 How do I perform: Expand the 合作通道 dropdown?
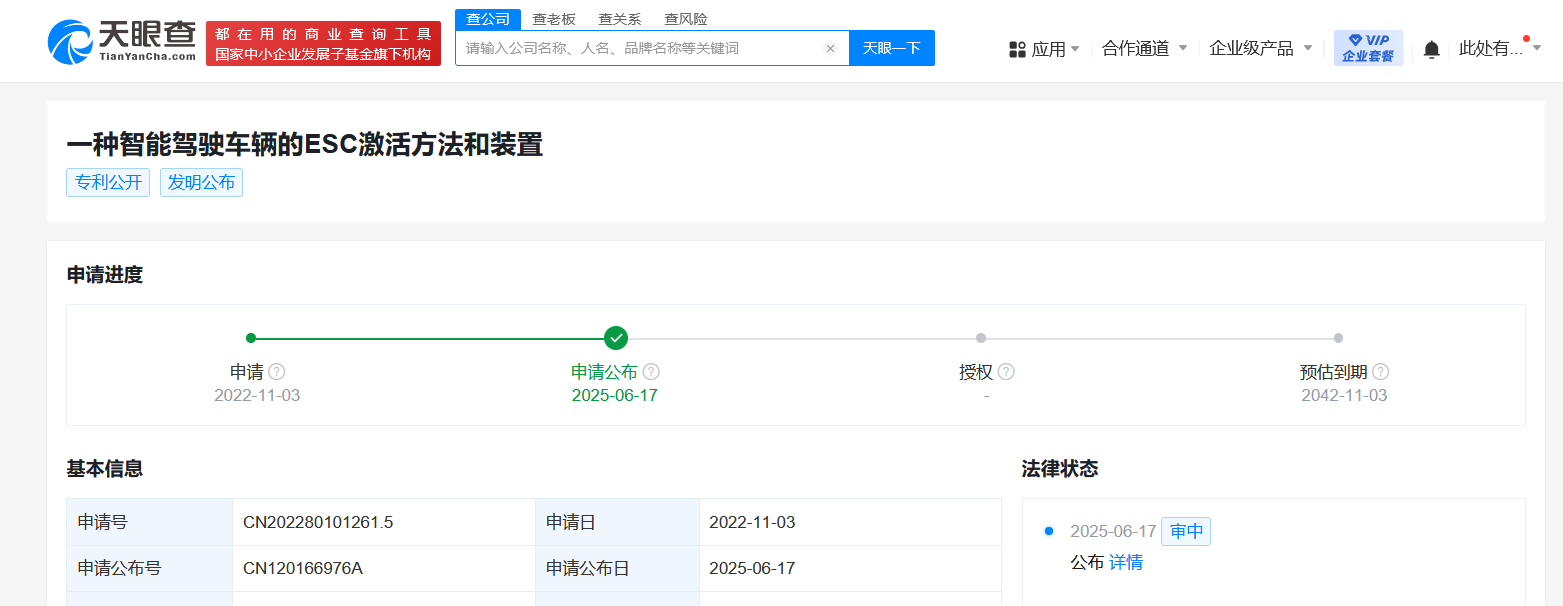coord(1144,48)
